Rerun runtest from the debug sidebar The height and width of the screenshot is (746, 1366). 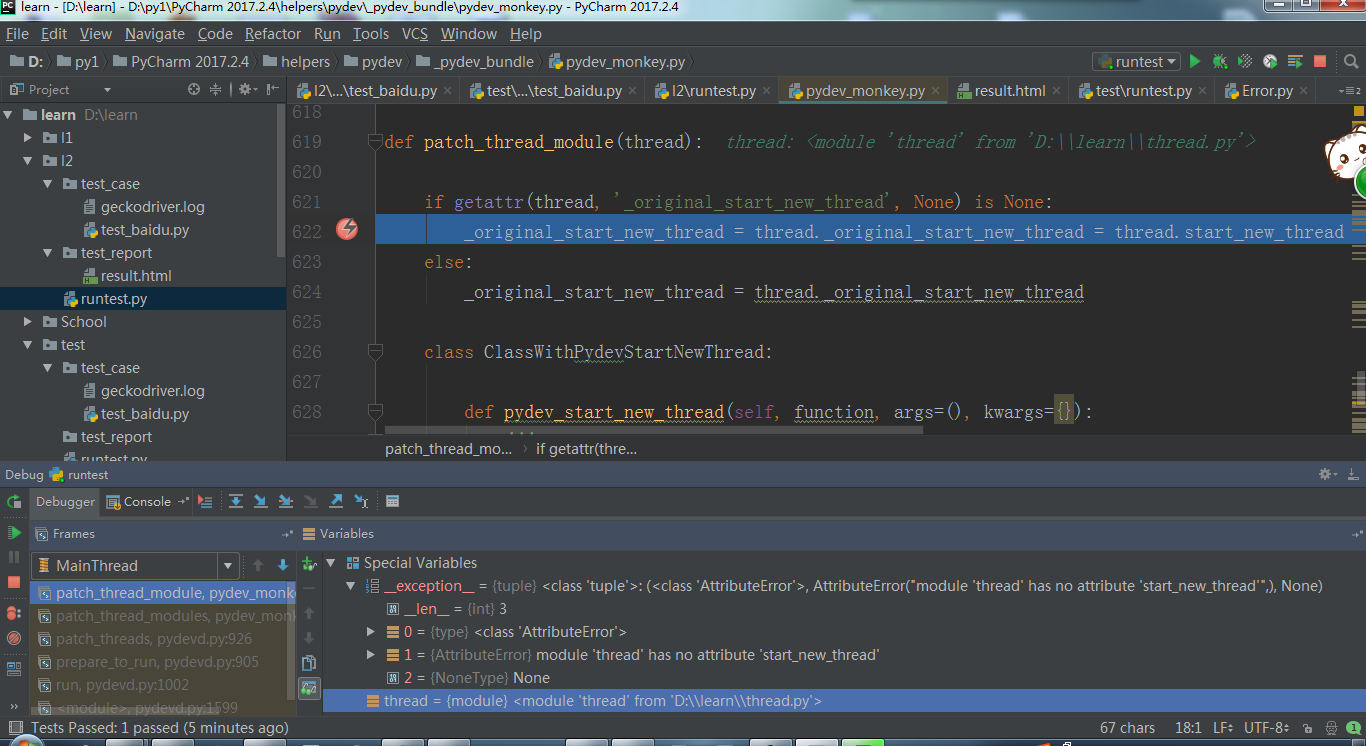click(x=14, y=502)
